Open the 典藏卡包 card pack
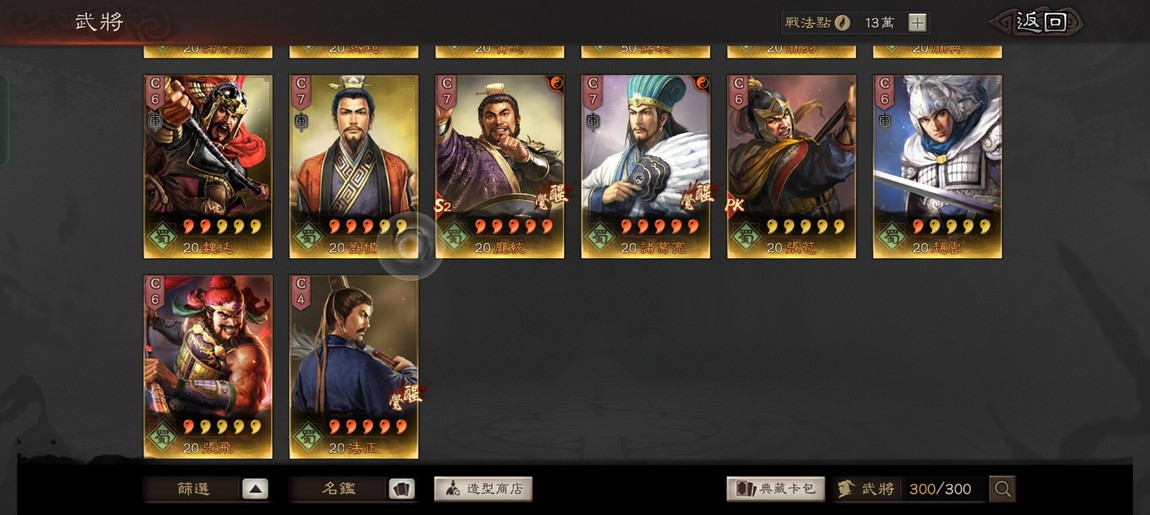The height and width of the screenshot is (515, 1150). pyautogui.click(x=776, y=489)
